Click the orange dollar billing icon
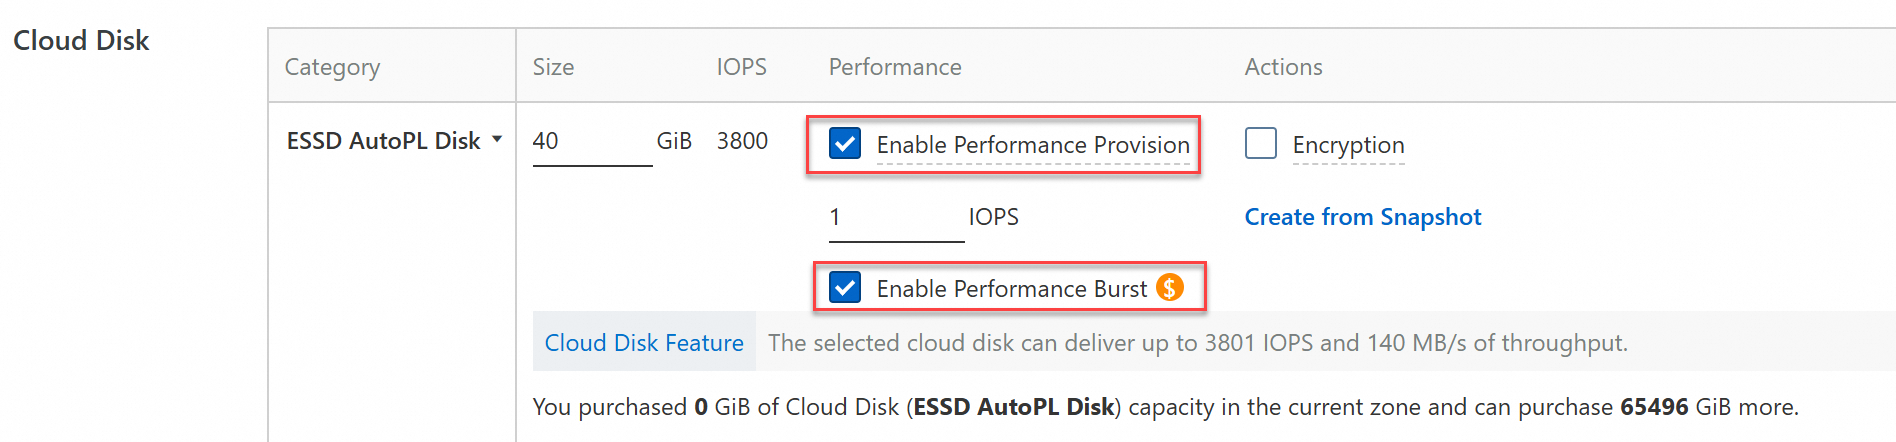 1169,288
